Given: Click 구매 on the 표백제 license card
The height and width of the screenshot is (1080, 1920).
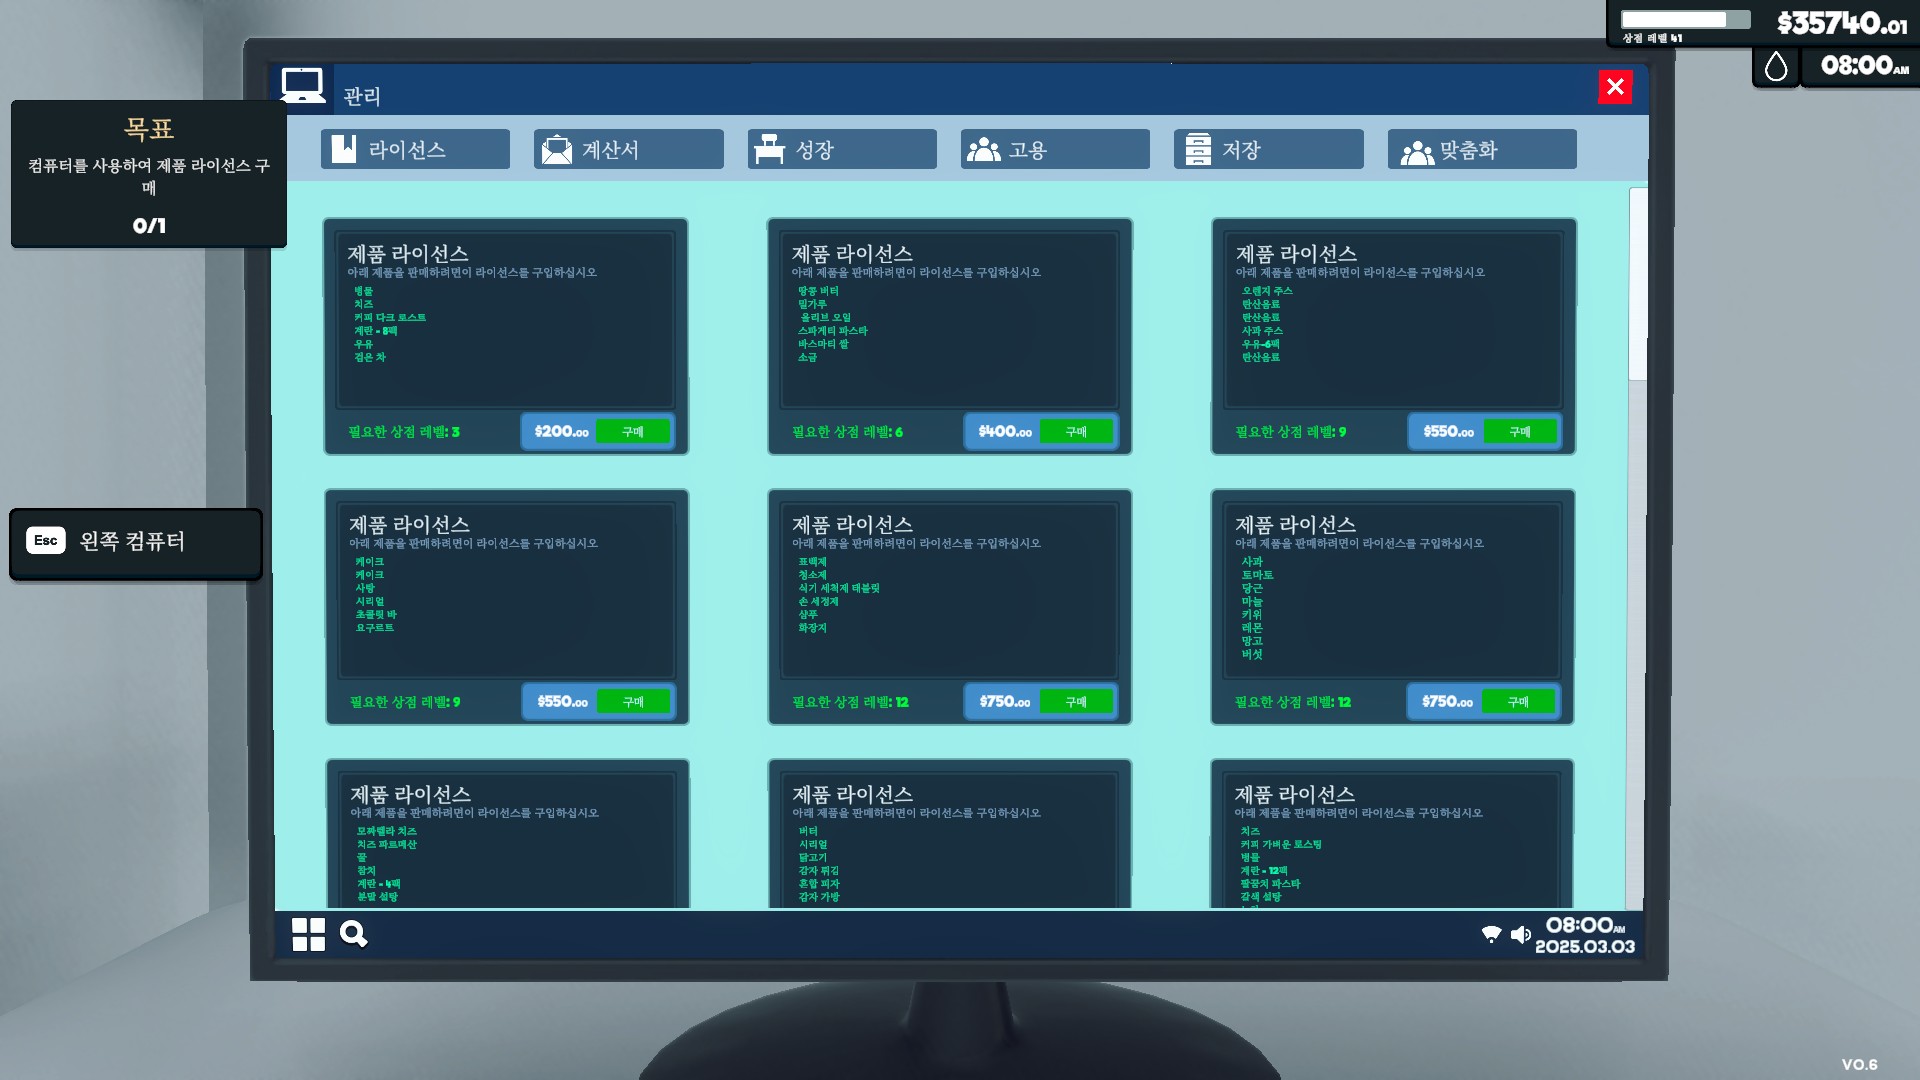Looking at the screenshot, I should [x=1076, y=702].
